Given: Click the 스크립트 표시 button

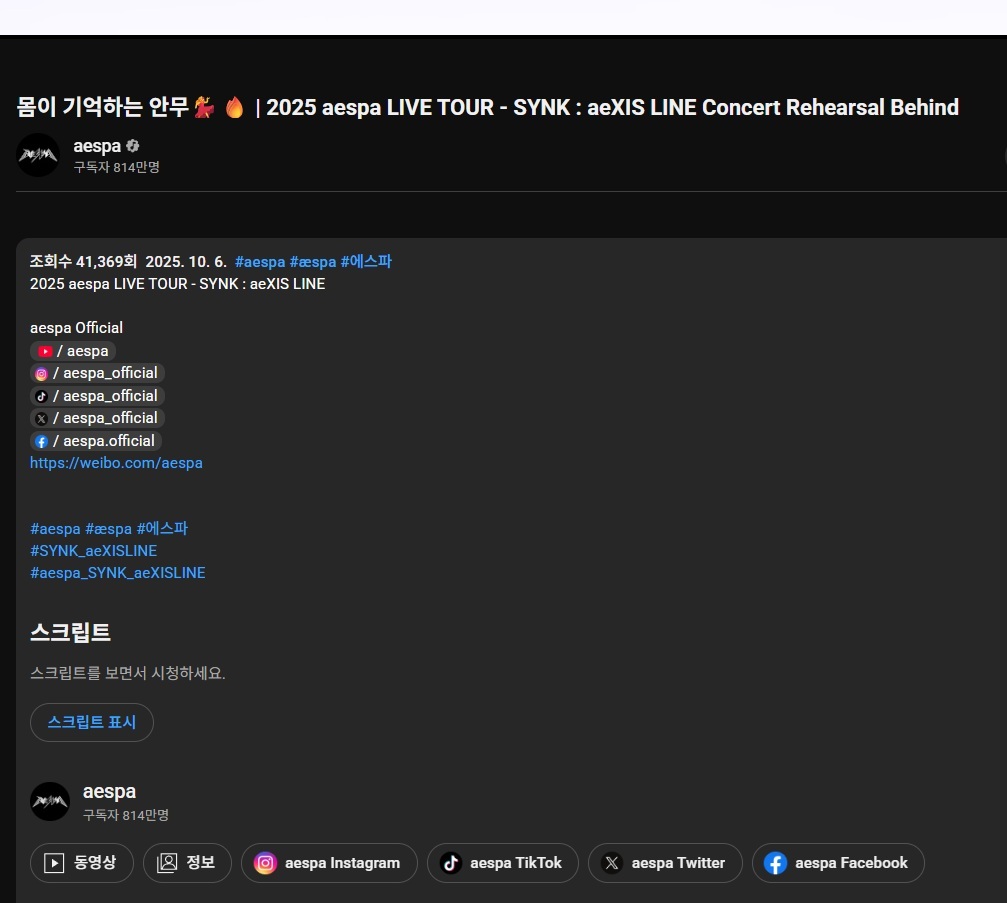Looking at the screenshot, I should pos(91,722).
